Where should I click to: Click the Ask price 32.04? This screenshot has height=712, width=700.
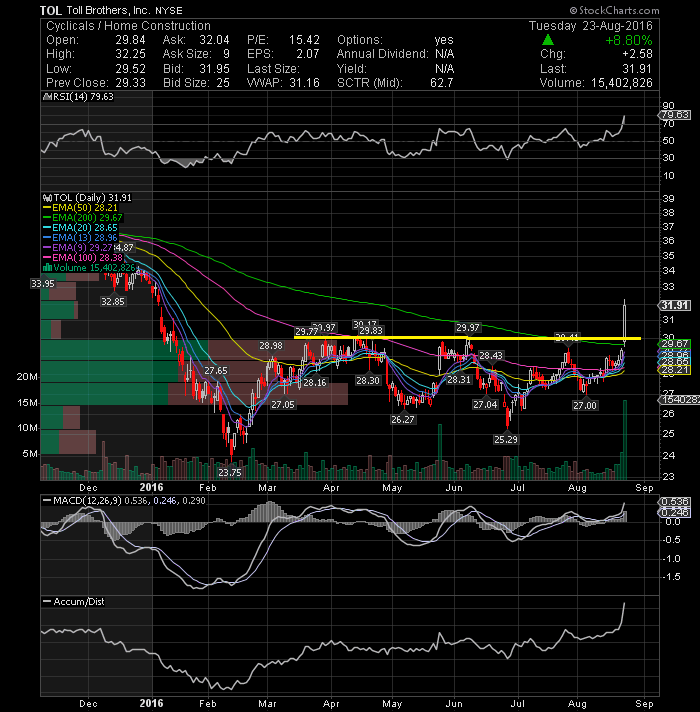(214, 40)
